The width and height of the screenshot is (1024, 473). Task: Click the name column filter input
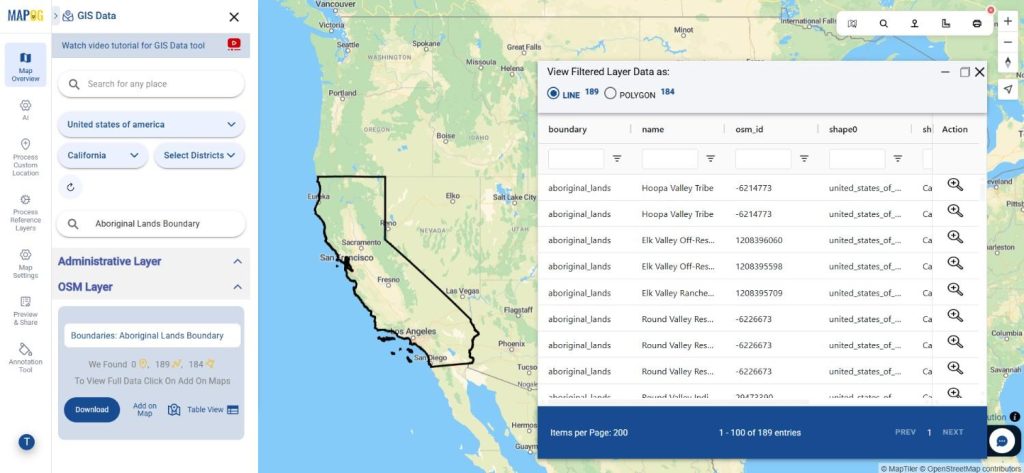(x=670, y=159)
